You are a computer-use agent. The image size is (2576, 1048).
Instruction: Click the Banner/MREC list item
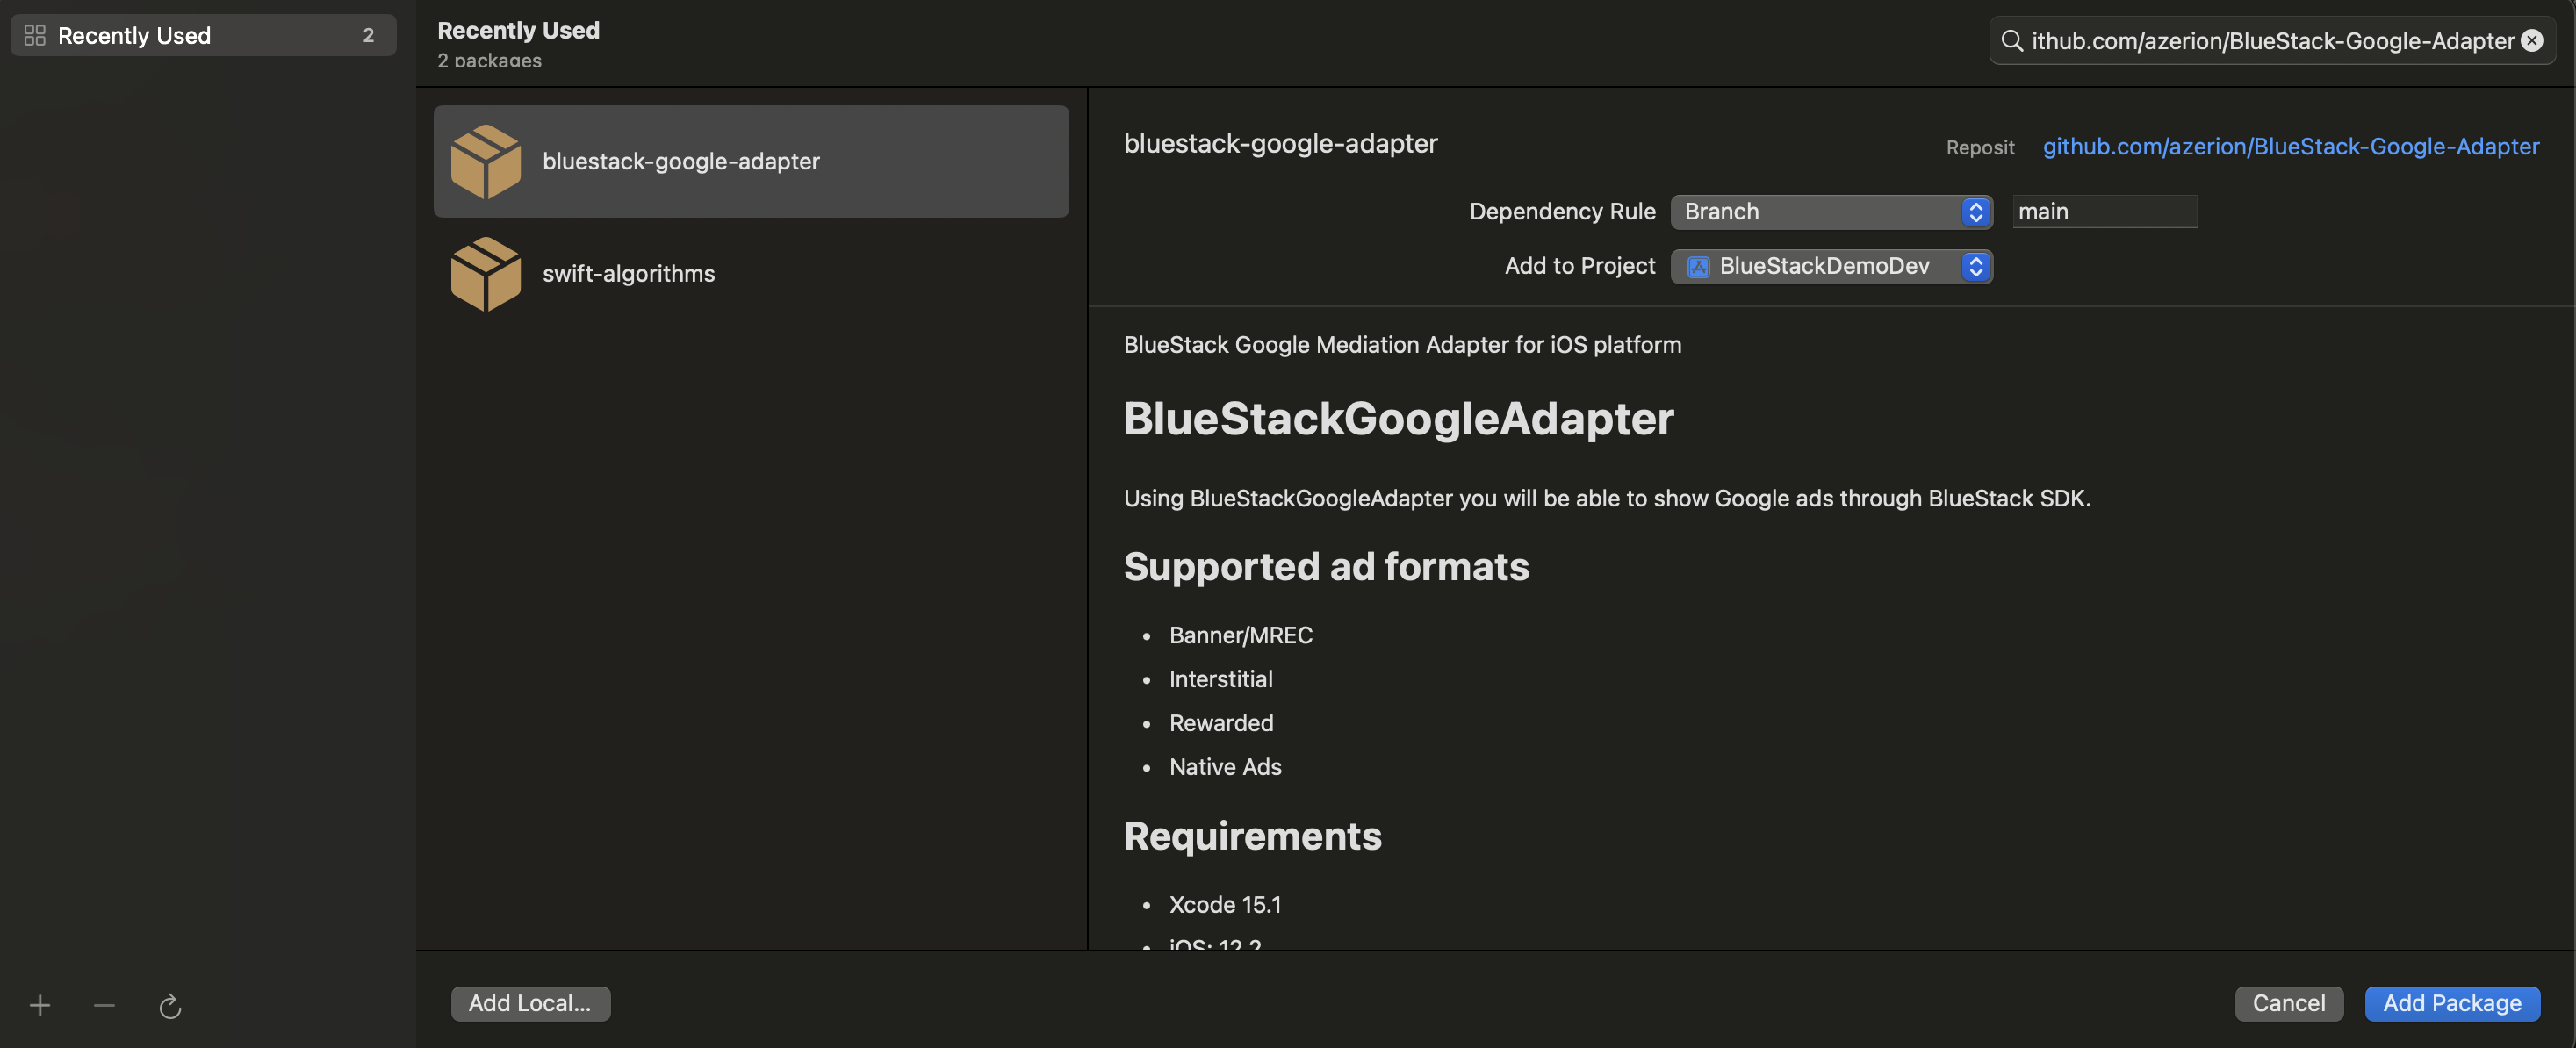(x=1240, y=635)
